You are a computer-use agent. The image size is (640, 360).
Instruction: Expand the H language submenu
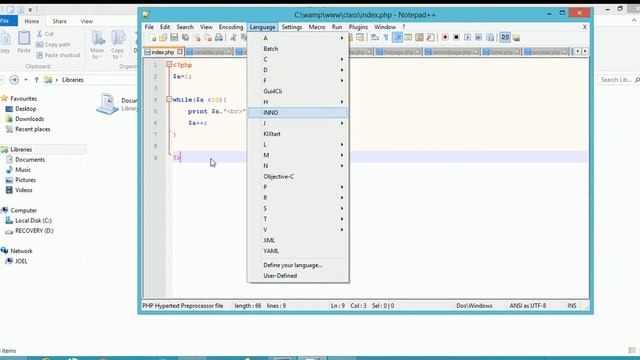pyautogui.click(x=298, y=102)
